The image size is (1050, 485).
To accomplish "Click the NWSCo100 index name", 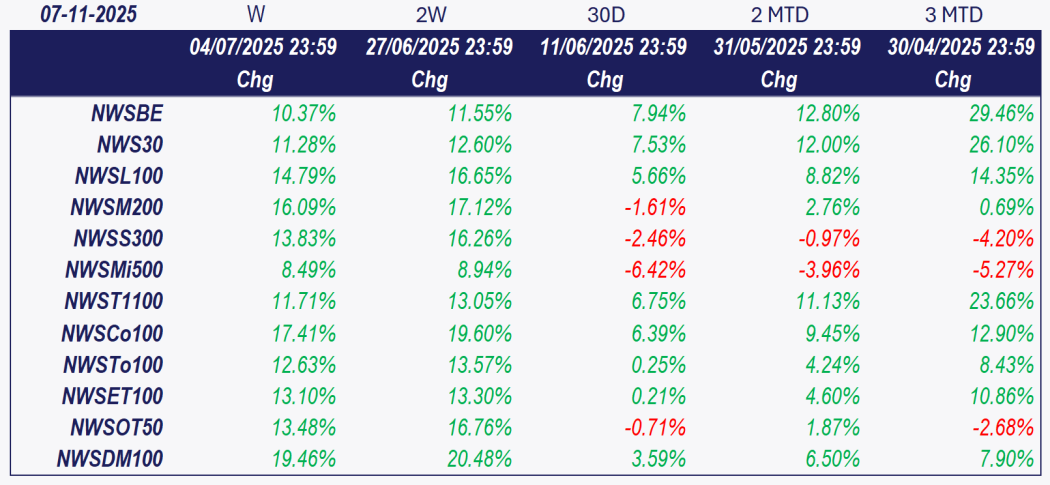I will [113, 333].
